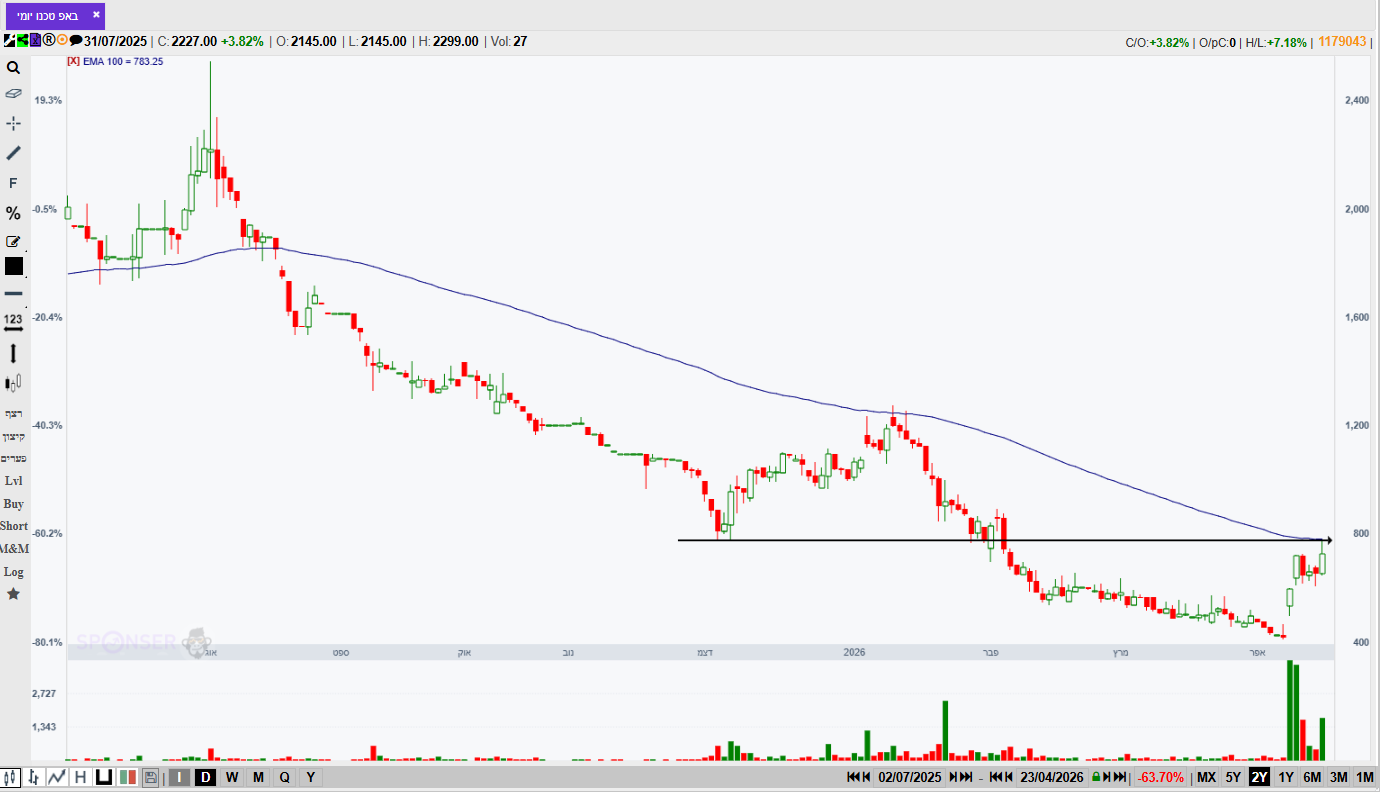Select the eraser tool in left toolbar
Image resolution: width=1382 pixels, height=792 pixels.
click(x=13, y=93)
